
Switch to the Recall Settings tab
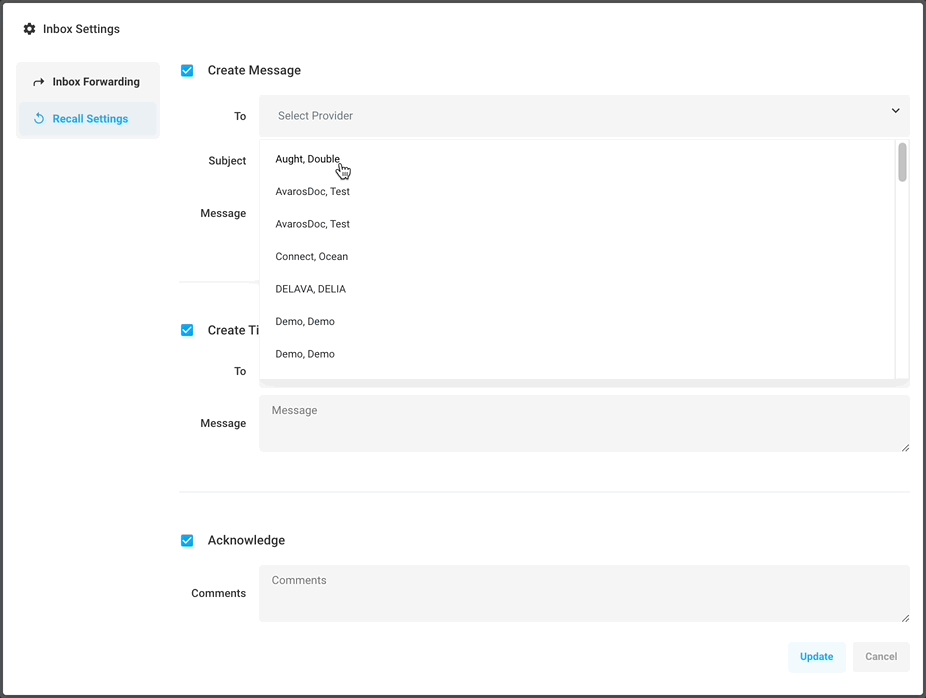(x=88, y=119)
